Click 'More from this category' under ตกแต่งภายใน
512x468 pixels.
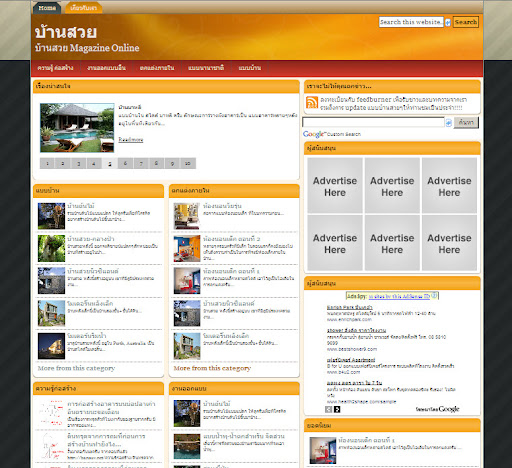[x=212, y=368]
